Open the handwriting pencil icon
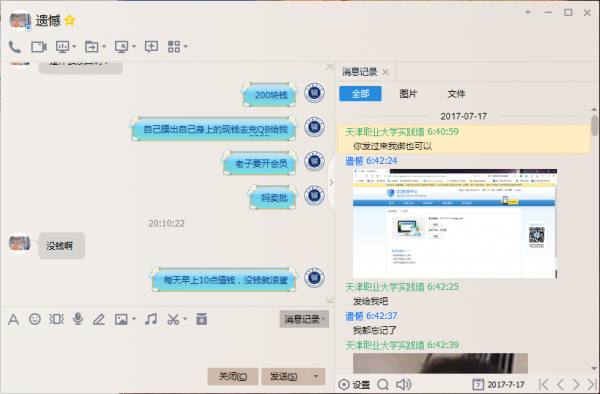Viewport: 600px width, 394px height. coord(99,319)
